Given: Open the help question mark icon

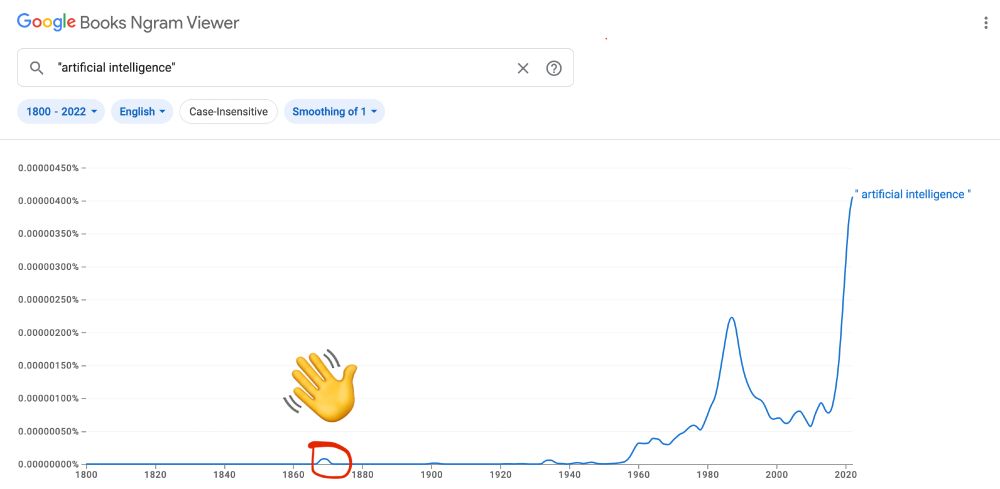Looking at the screenshot, I should 554,68.
